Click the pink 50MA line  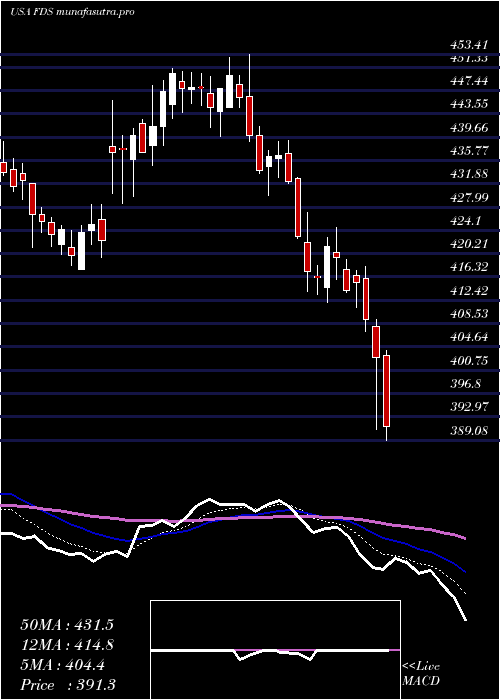[x=232, y=518]
